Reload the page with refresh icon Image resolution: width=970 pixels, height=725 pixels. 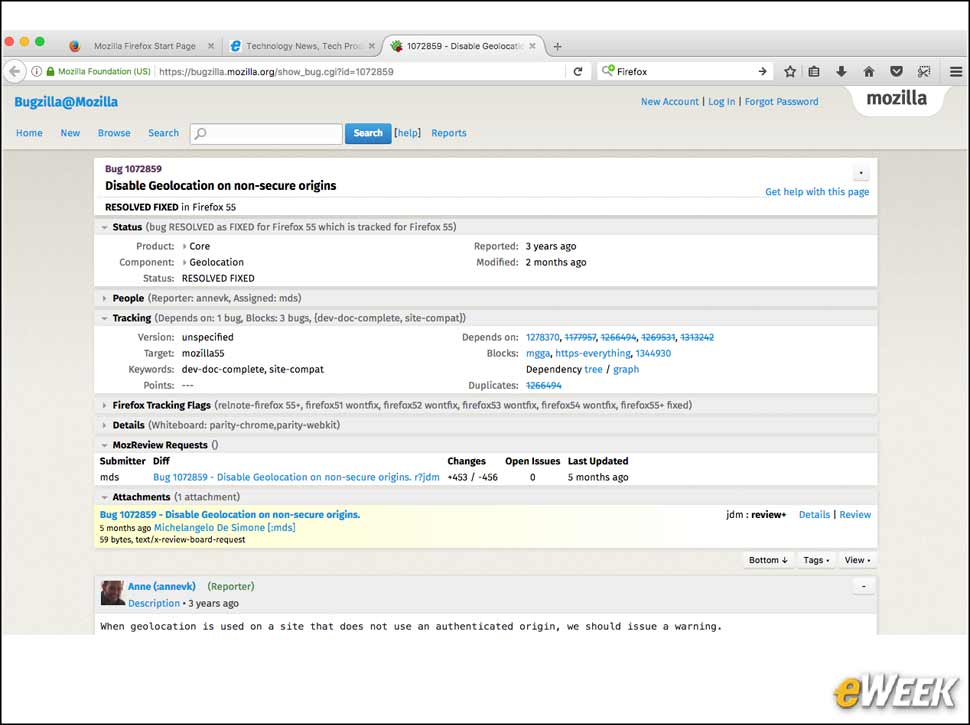coord(578,72)
